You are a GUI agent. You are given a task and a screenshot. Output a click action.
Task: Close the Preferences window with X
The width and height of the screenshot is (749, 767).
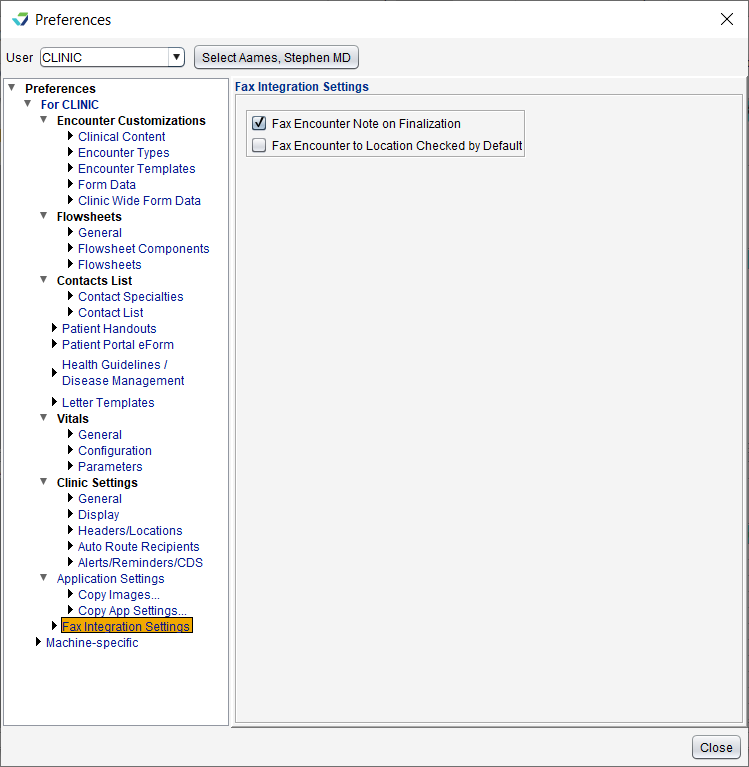pyautogui.click(x=727, y=19)
